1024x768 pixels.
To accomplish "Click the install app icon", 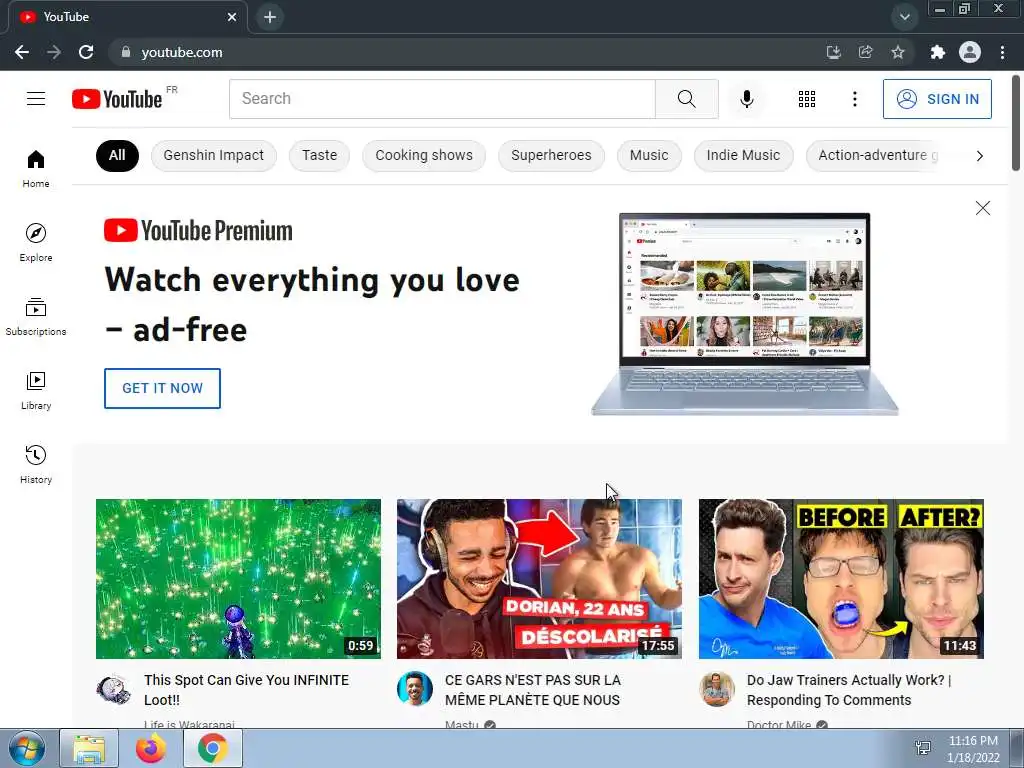I will pyautogui.click(x=833, y=52).
